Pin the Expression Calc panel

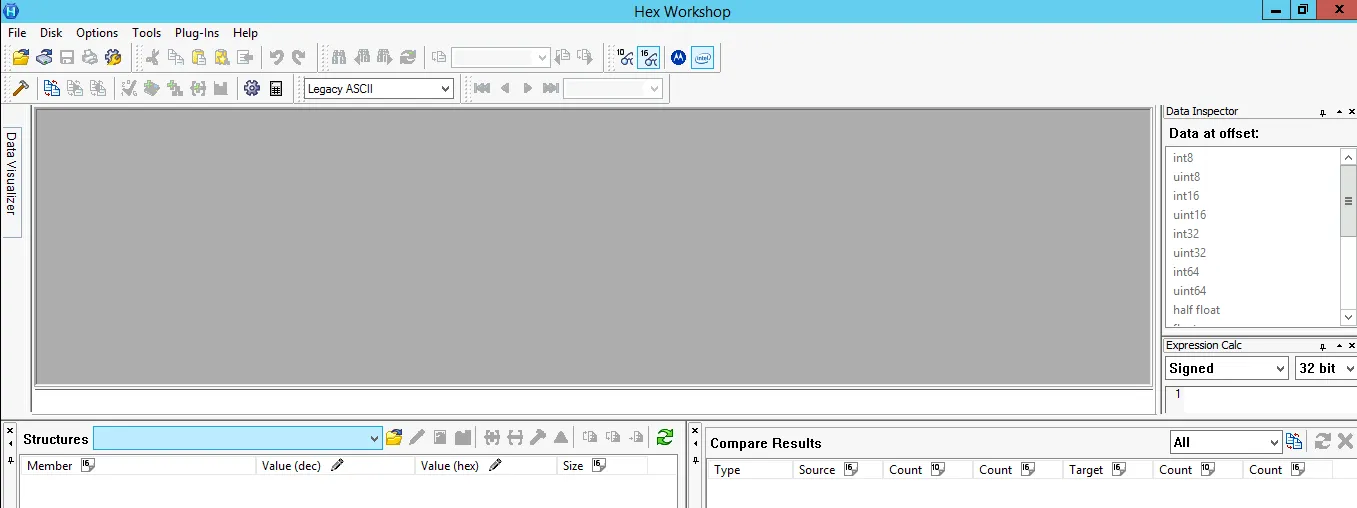pos(1322,346)
